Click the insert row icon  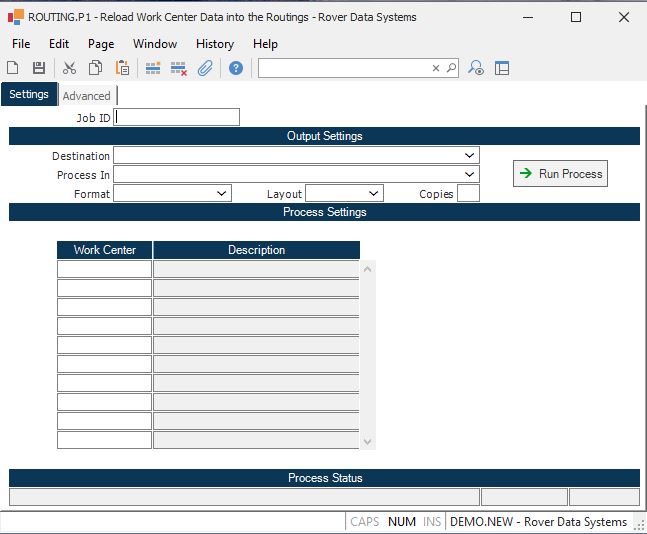153,68
